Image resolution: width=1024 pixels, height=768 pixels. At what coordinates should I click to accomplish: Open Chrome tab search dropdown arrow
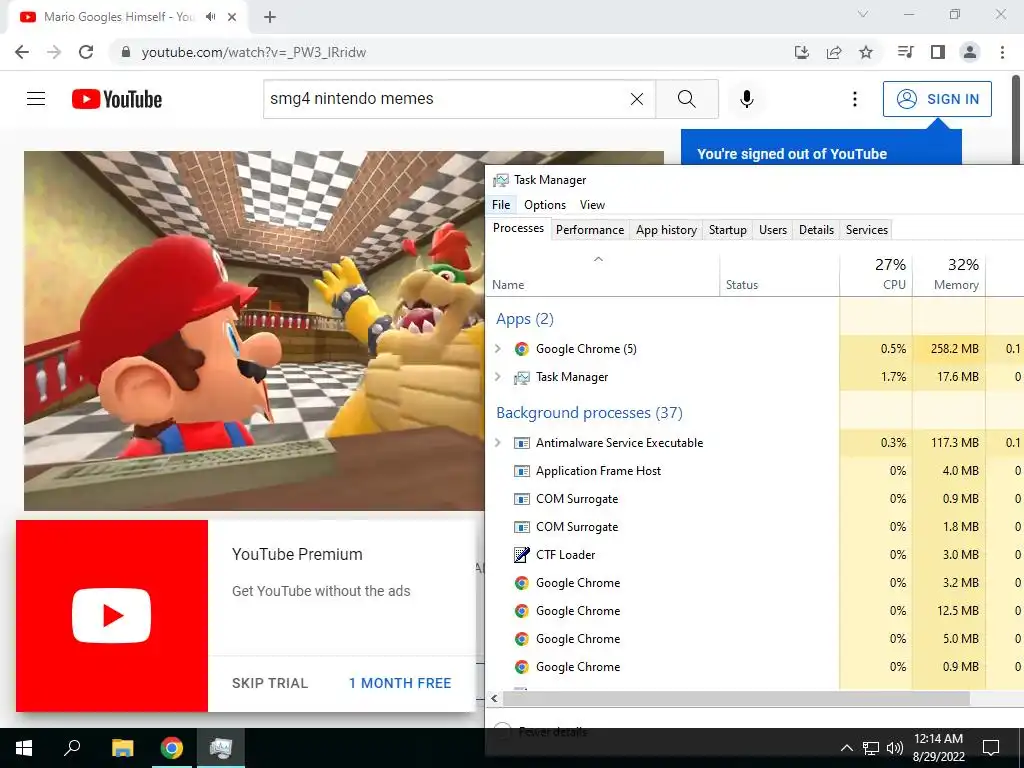(863, 14)
